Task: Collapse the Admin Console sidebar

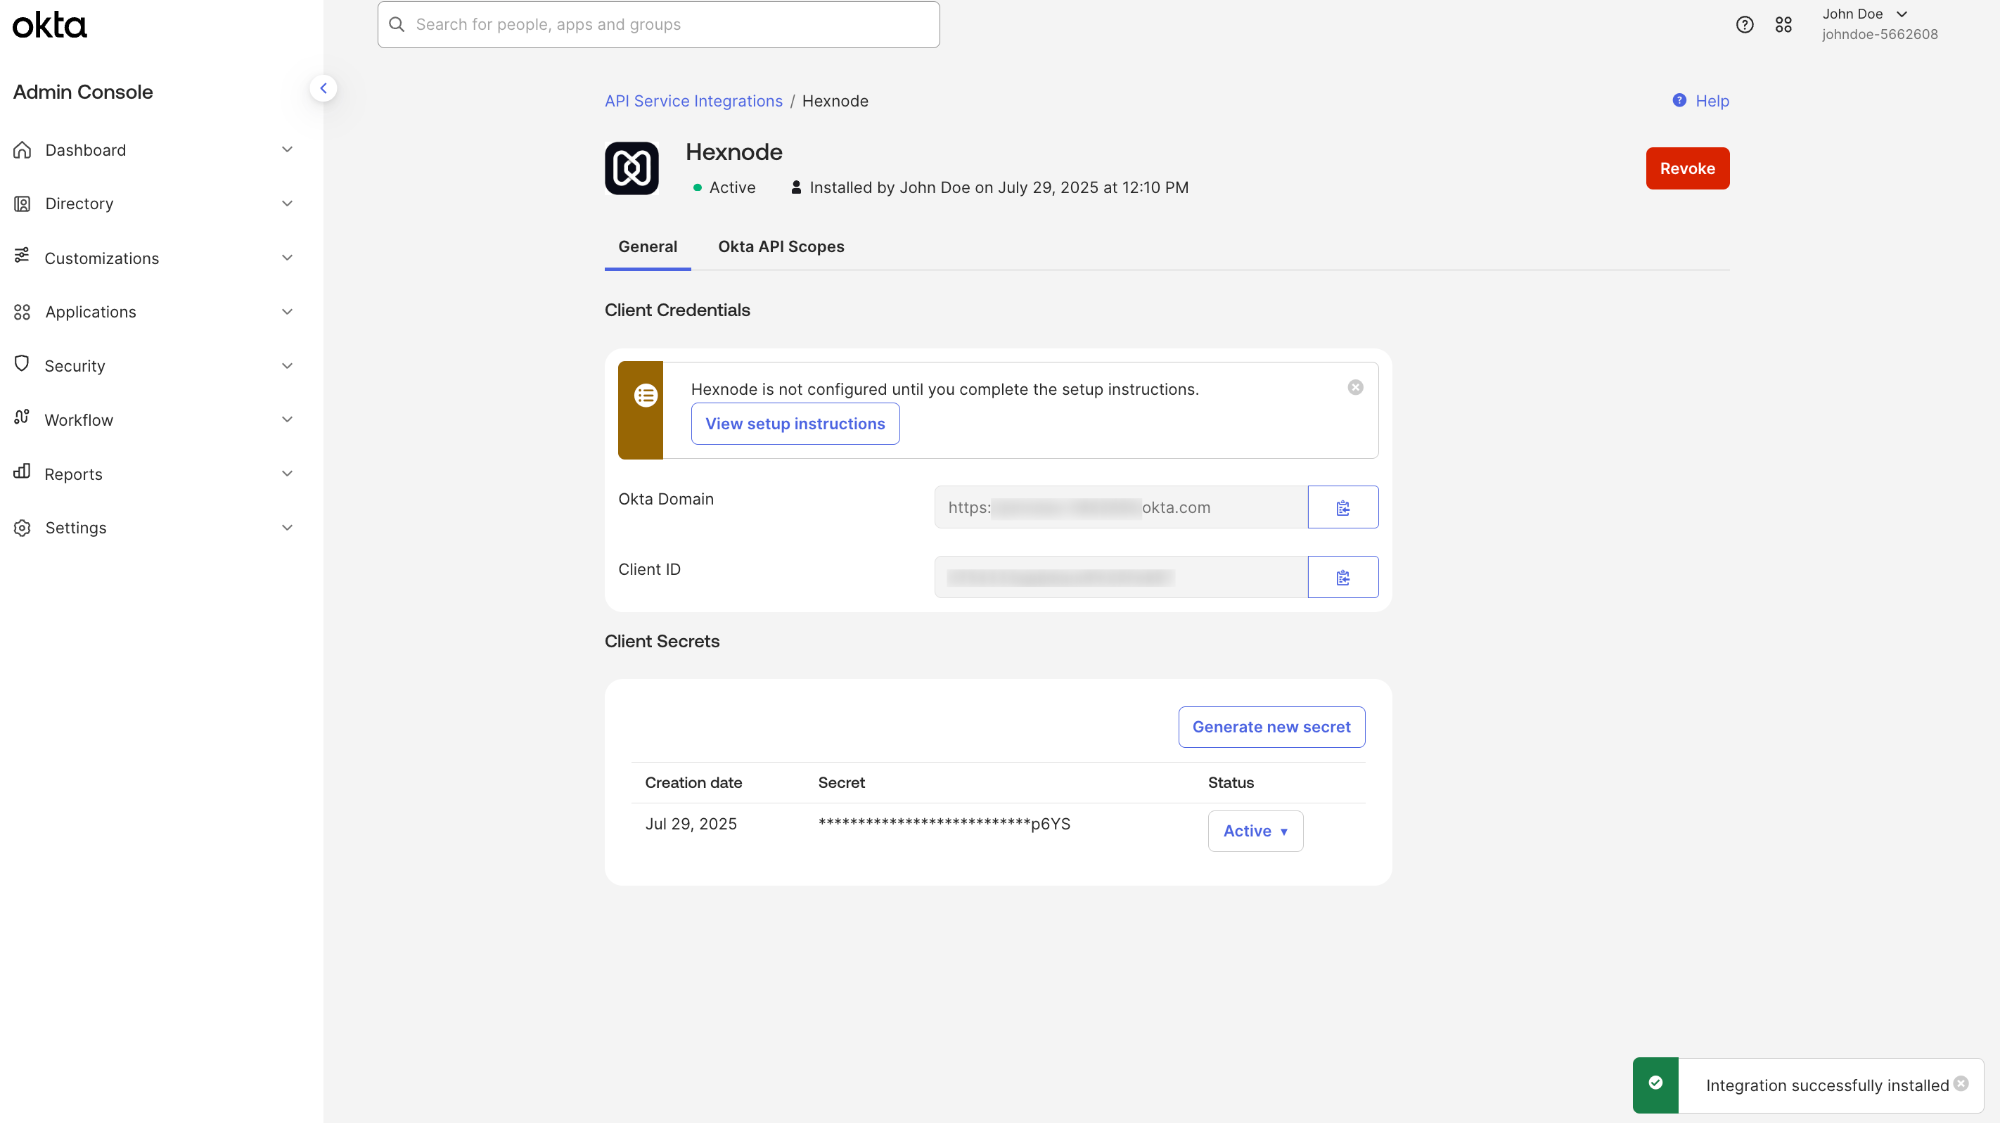Action: click(323, 88)
